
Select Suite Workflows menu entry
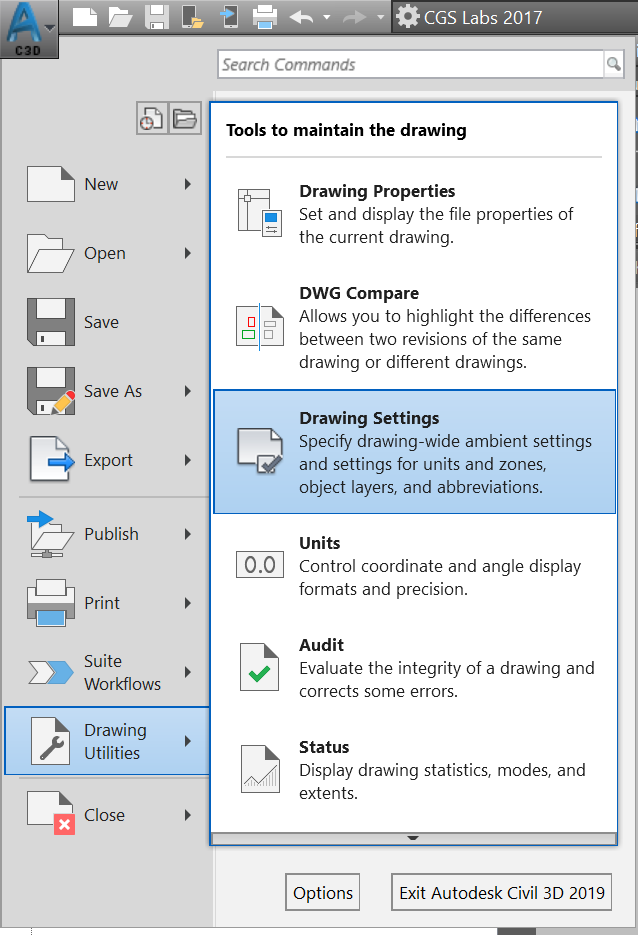click(106, 672)
